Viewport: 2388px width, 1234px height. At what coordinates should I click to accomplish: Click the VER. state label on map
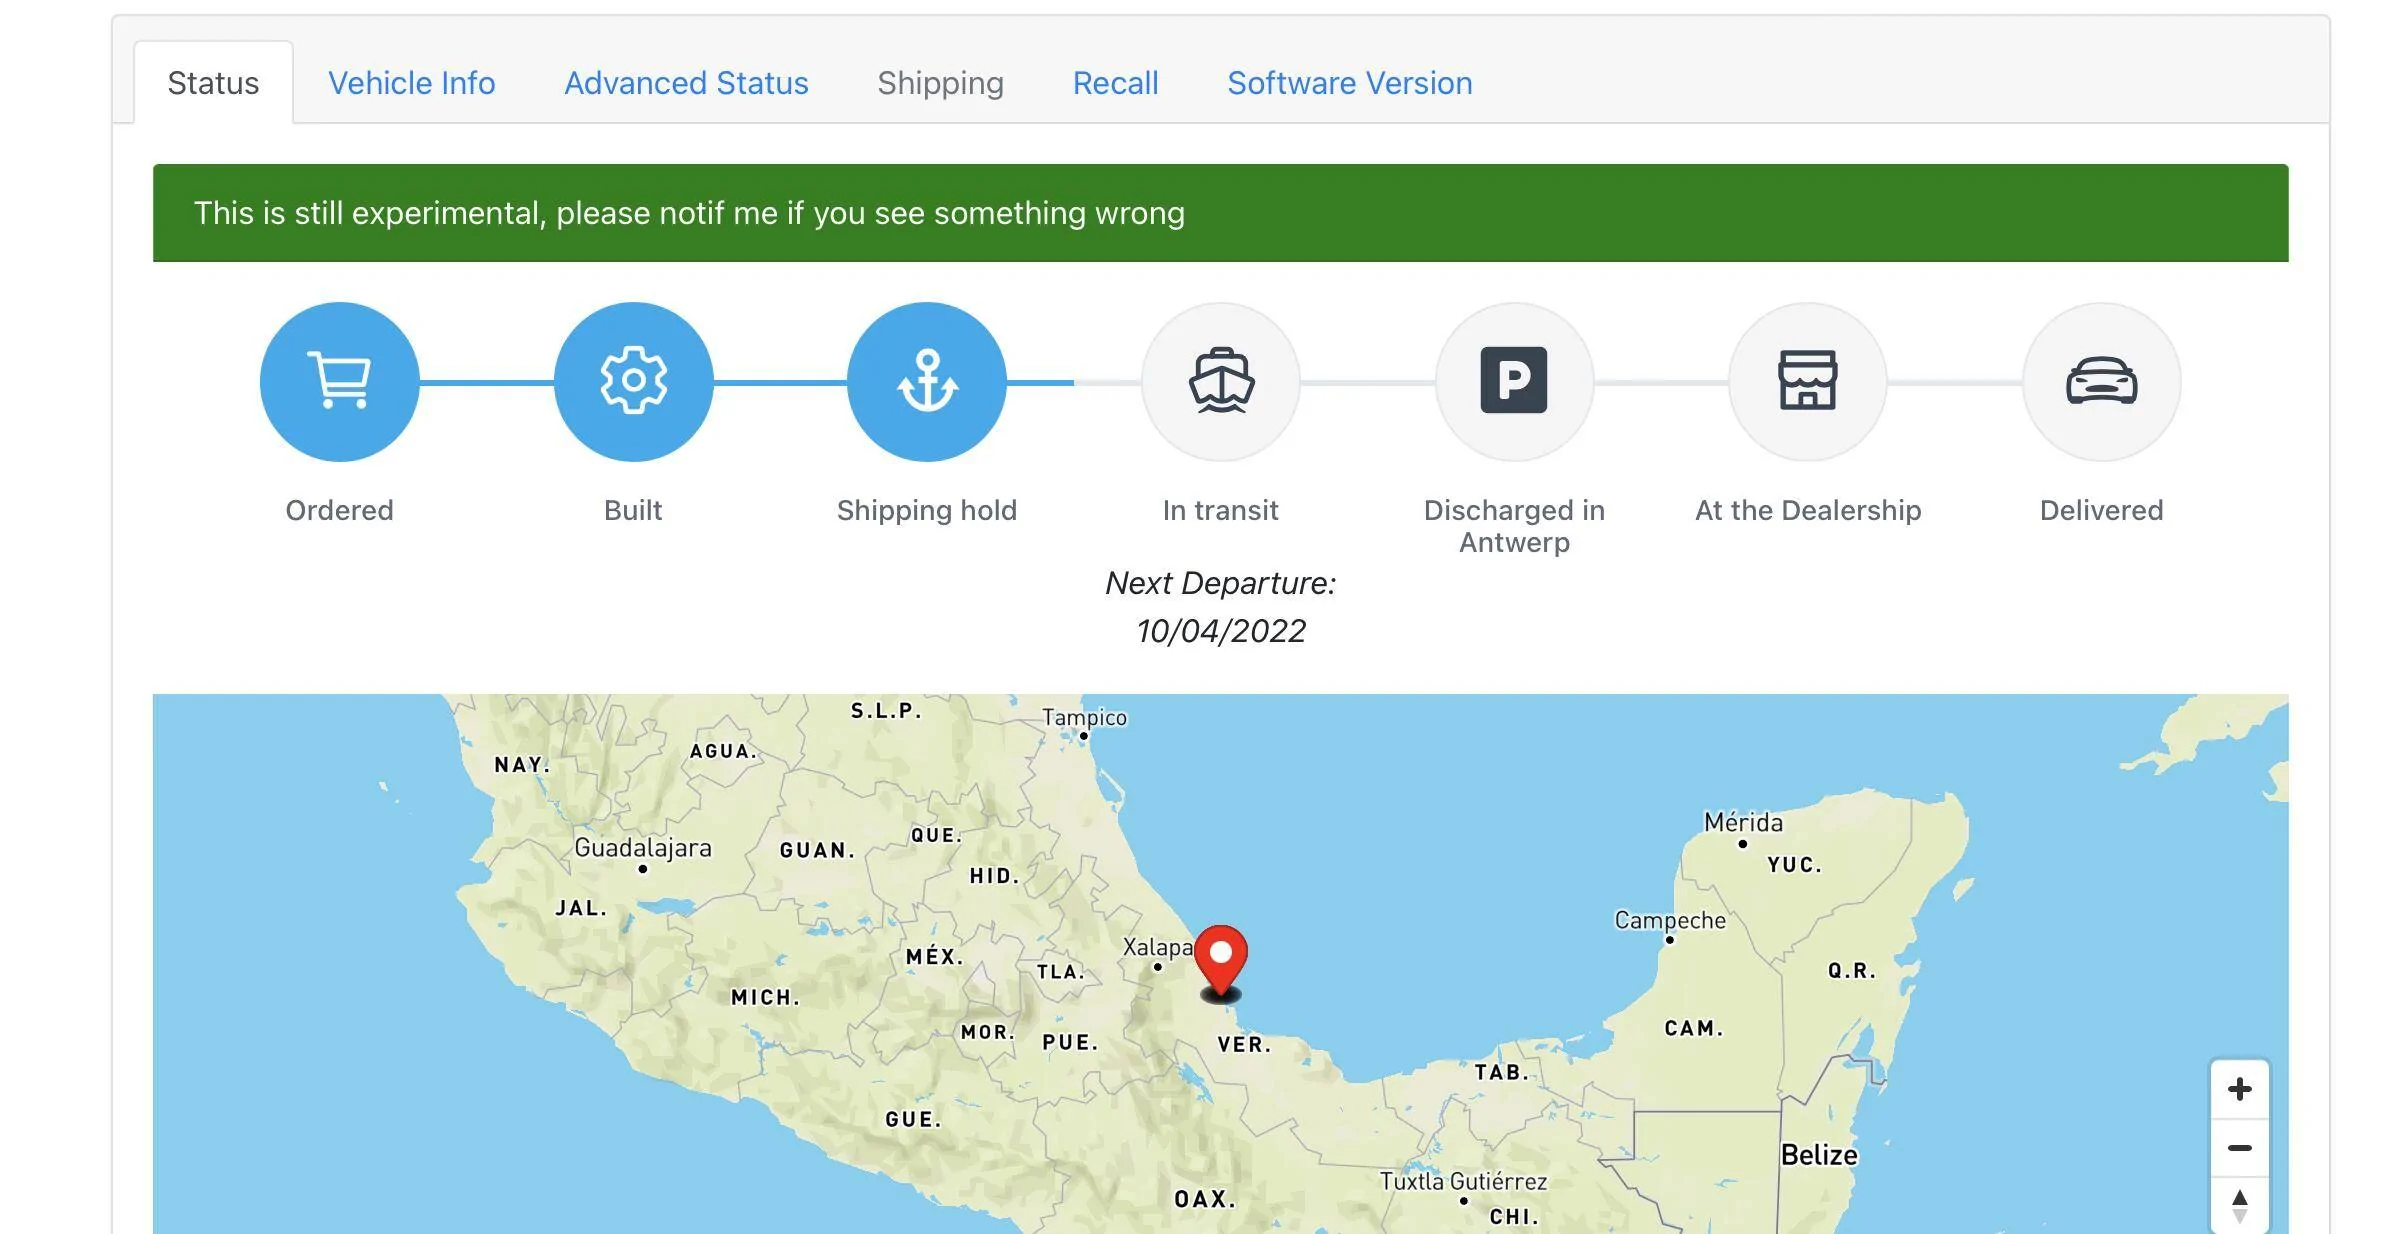(1244, 1044)
